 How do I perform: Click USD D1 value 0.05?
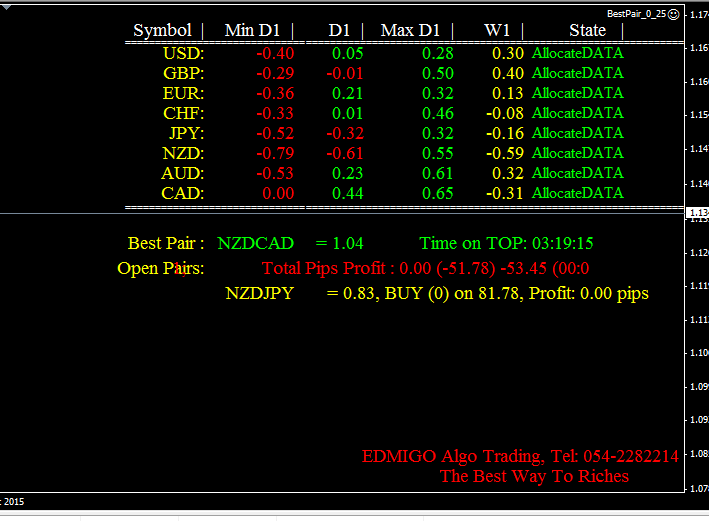point(348,53)
